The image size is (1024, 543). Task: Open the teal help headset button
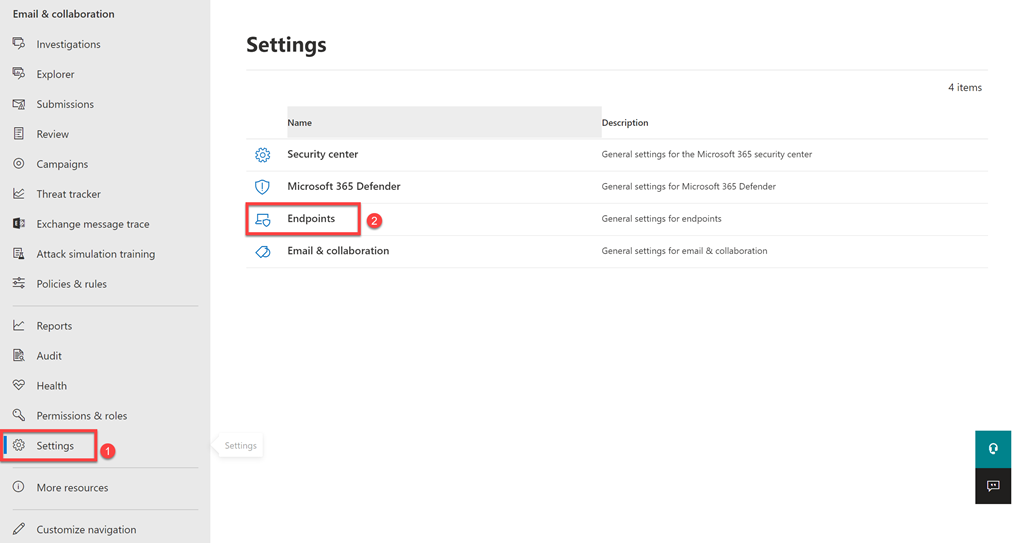[x=993, y=449]
